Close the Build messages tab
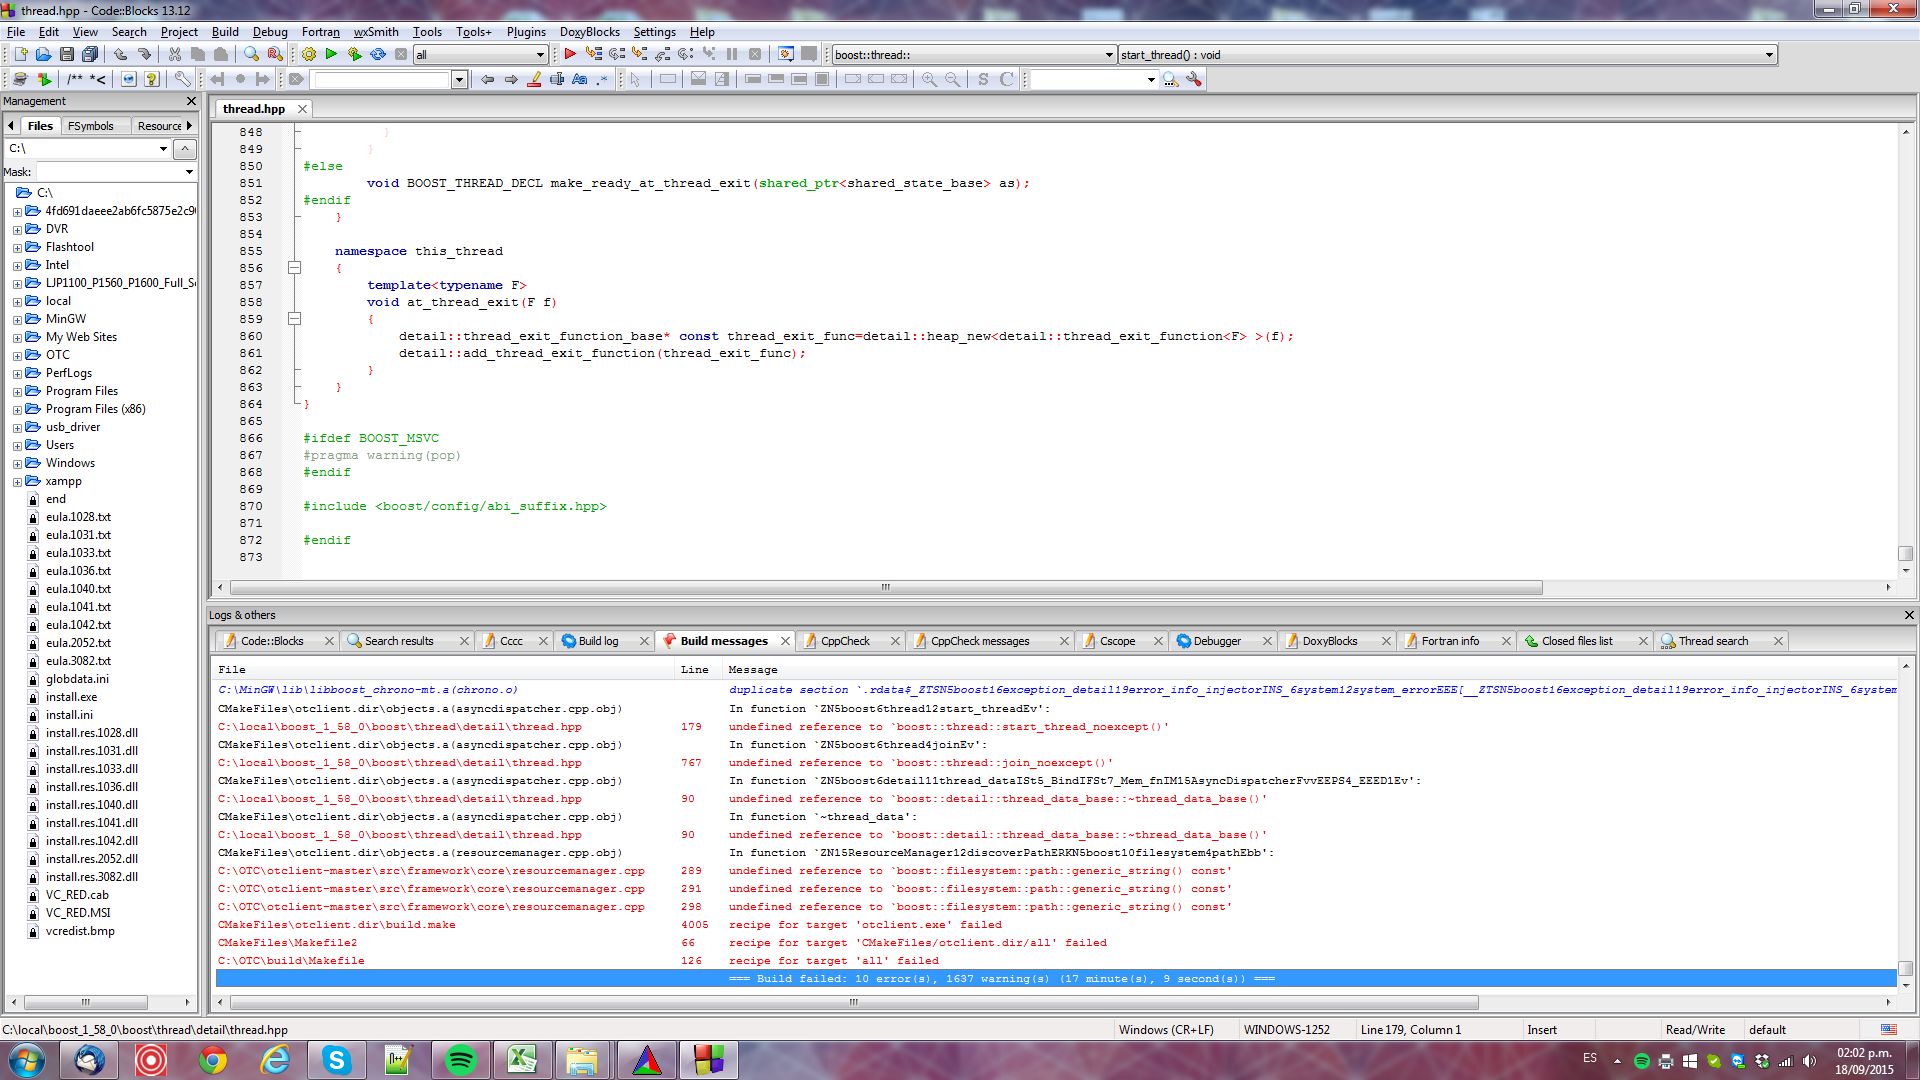1920x1080 pixels. coord(785,641)
